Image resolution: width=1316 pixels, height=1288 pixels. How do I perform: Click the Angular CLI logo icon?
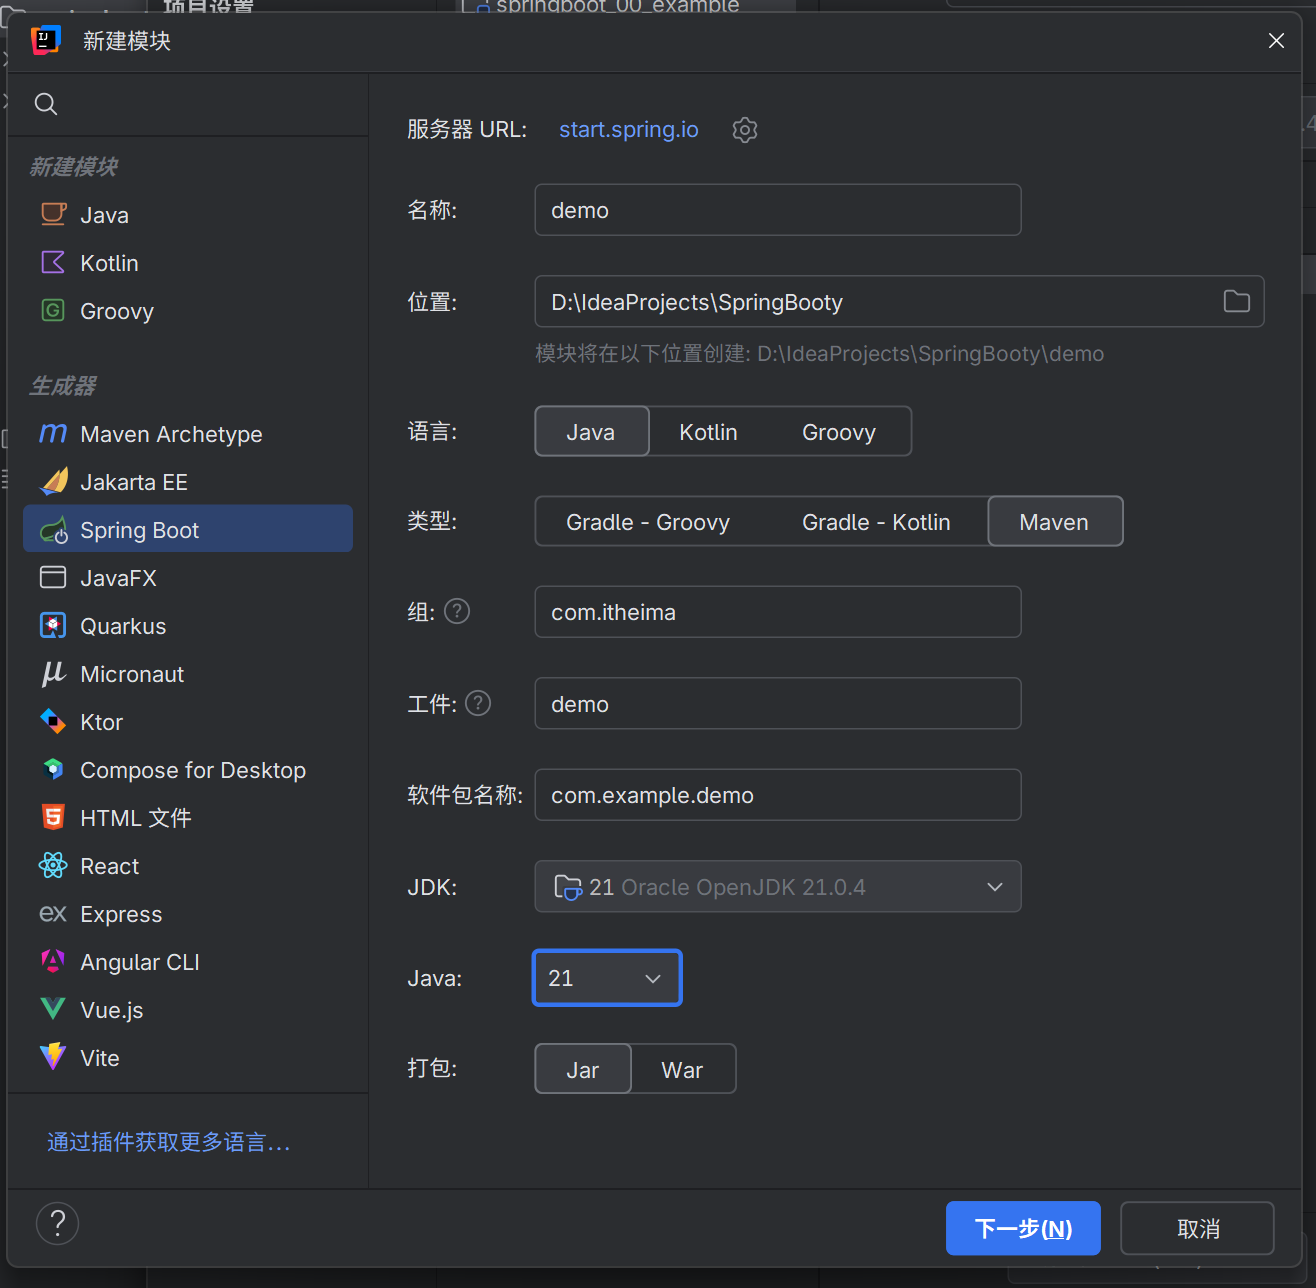pyautogui.click(x=53, y=962)
